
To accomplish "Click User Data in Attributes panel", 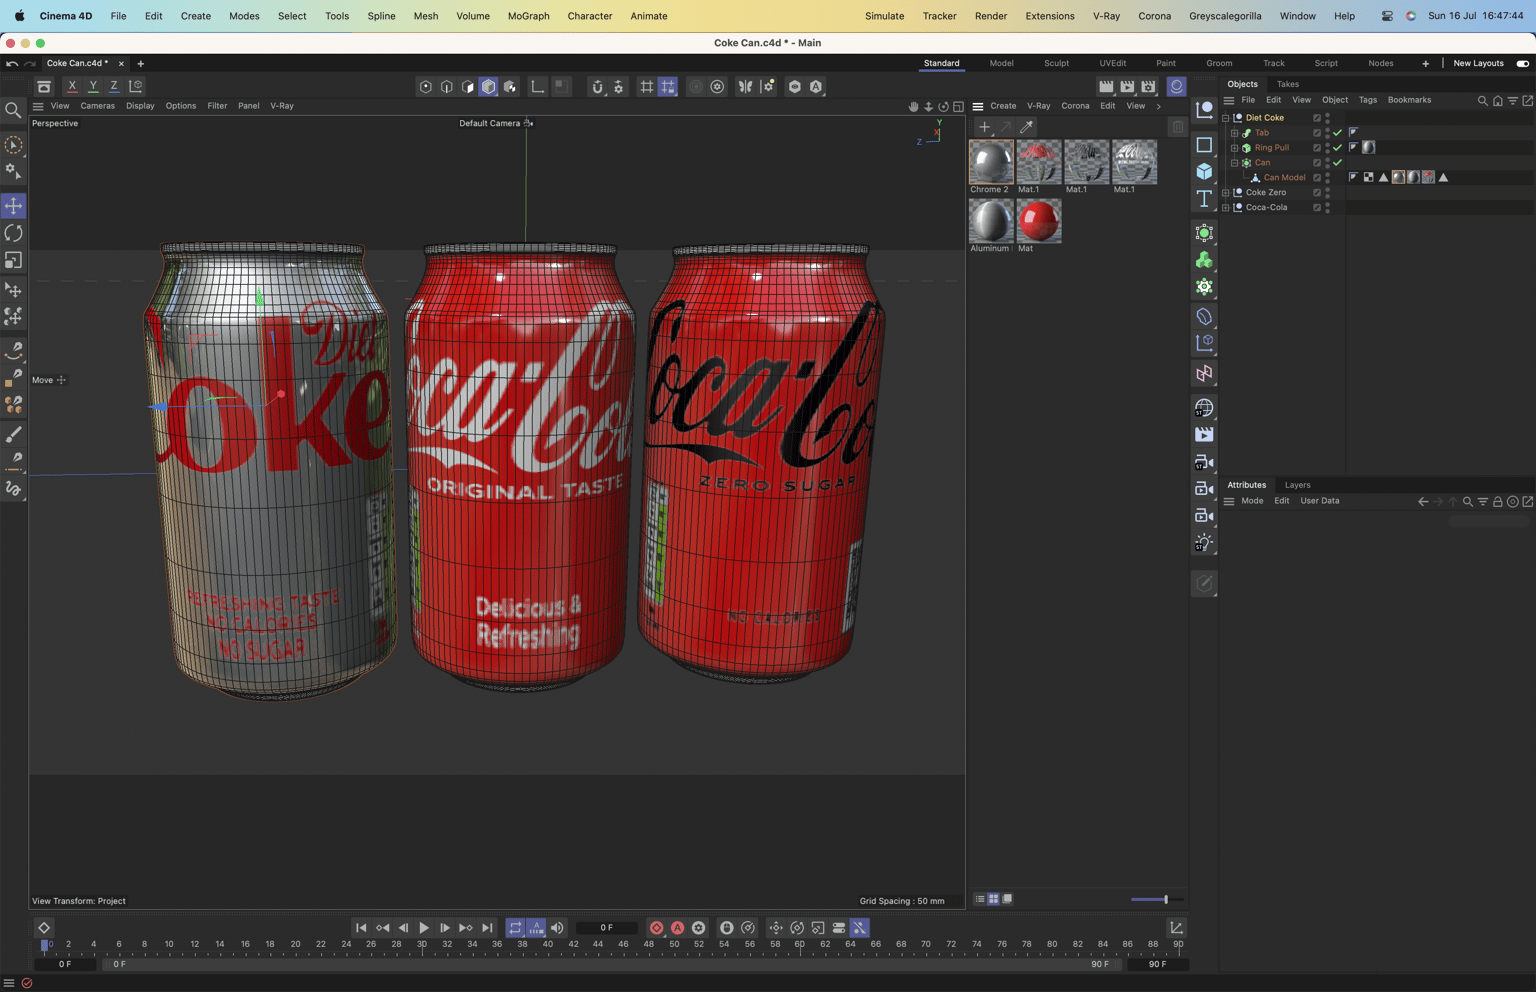I will (x=1319, y=501).
